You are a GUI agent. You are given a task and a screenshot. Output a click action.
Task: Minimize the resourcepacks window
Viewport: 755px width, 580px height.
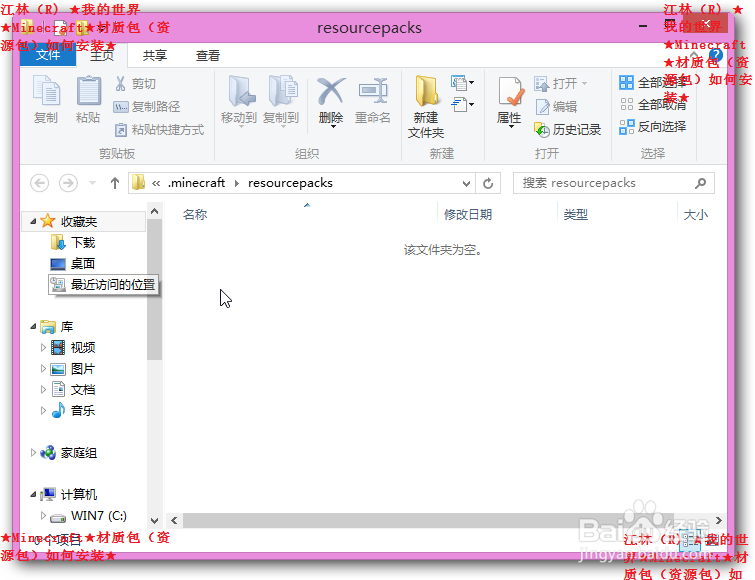[643, 26]
